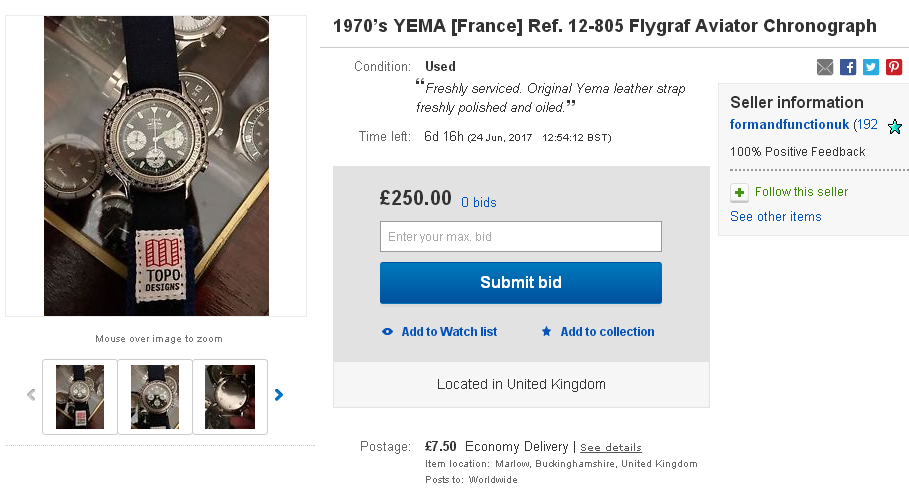Click the main watch product image

156,166
